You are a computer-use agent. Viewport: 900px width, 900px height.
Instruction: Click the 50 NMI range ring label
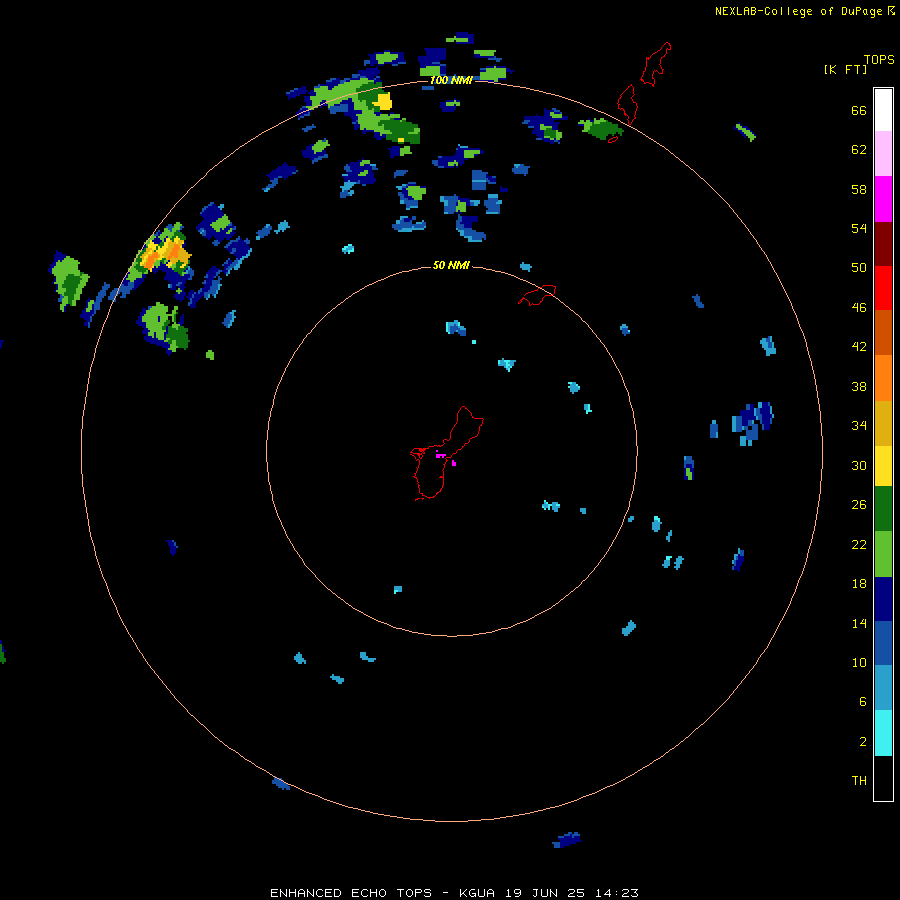[x=451, y=265]
